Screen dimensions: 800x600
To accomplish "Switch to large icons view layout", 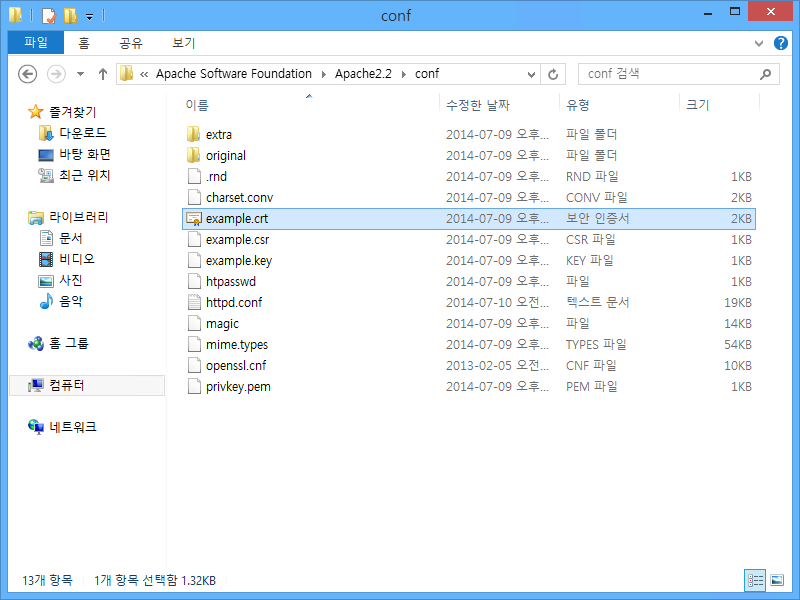I will (777, 580).
